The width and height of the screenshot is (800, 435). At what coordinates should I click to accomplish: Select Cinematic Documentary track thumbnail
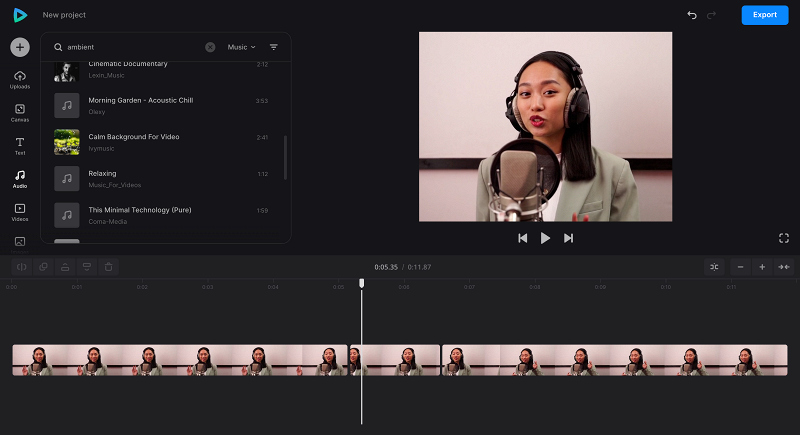tap(67, 72)
